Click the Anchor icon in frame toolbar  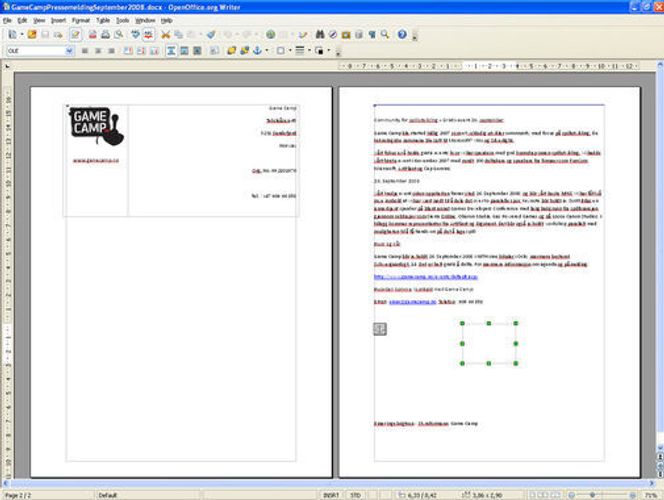(x=256, y=50)
